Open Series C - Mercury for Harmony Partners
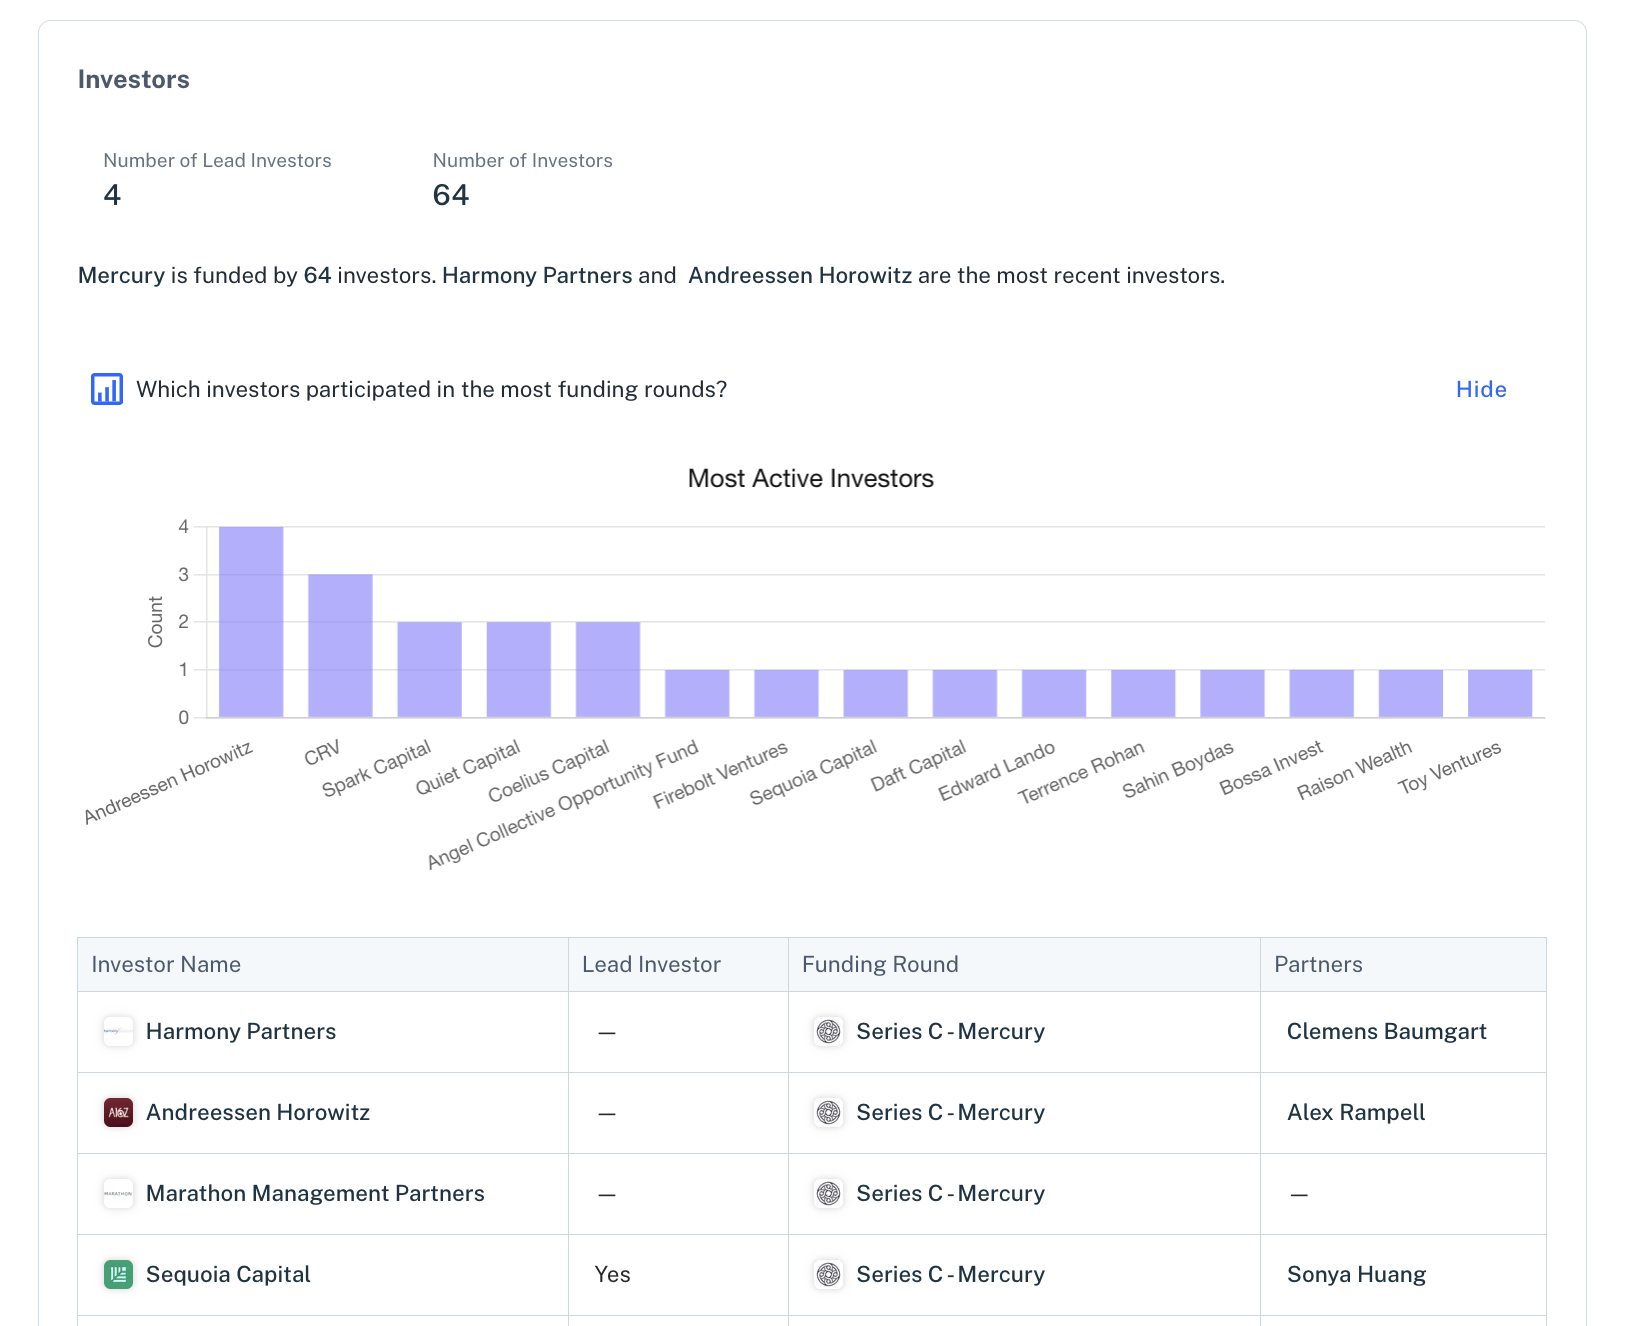 (x=950, y=1031)
